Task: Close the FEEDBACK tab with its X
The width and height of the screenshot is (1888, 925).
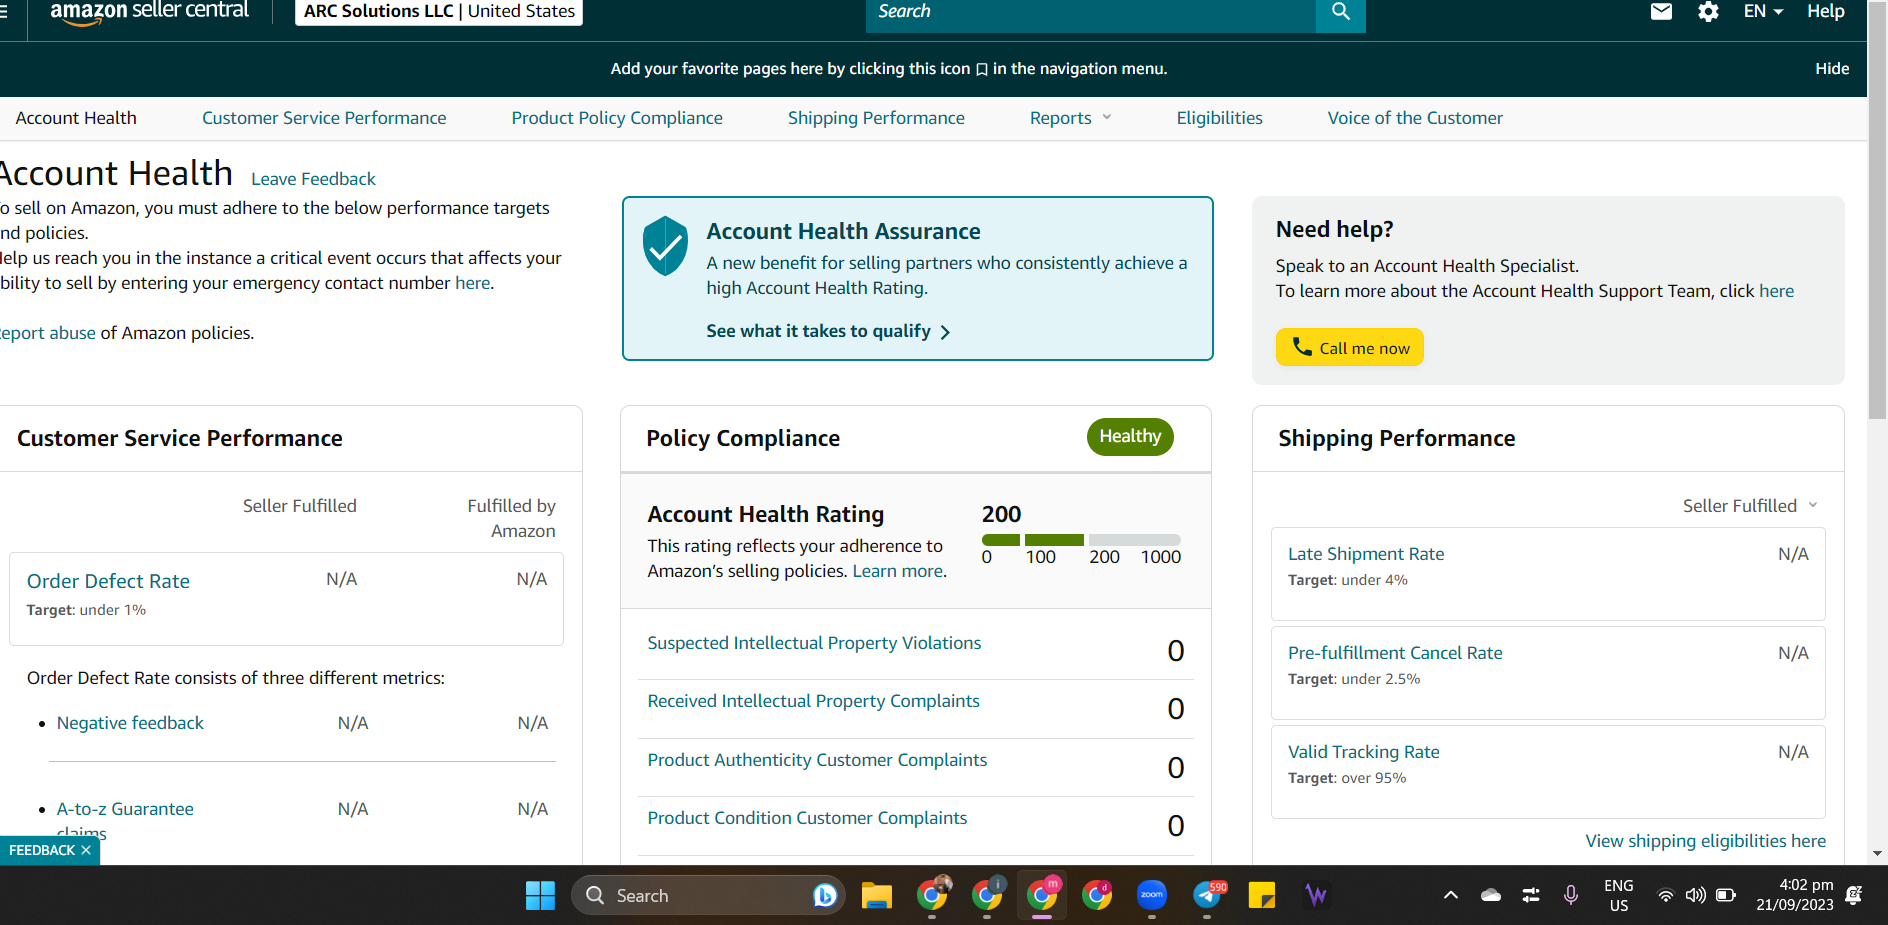Action: 86,850
